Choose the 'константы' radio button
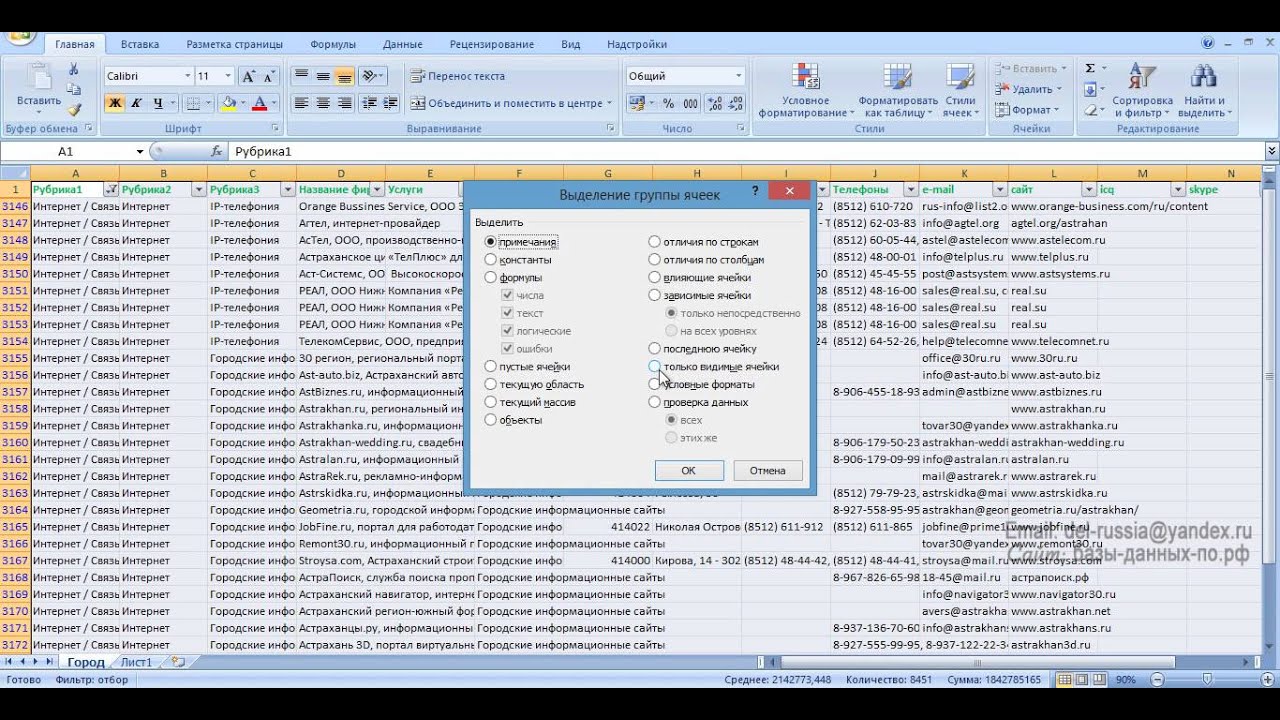 491,260
